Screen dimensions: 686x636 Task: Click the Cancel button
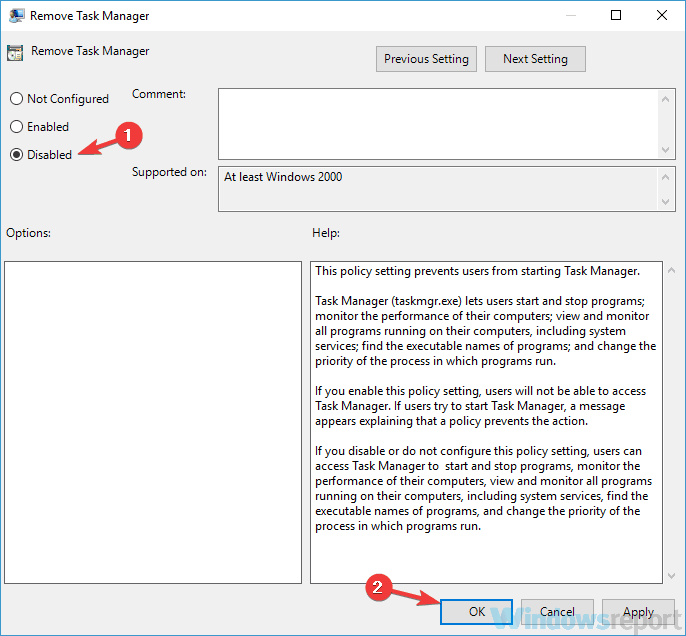tap(557, 612)
